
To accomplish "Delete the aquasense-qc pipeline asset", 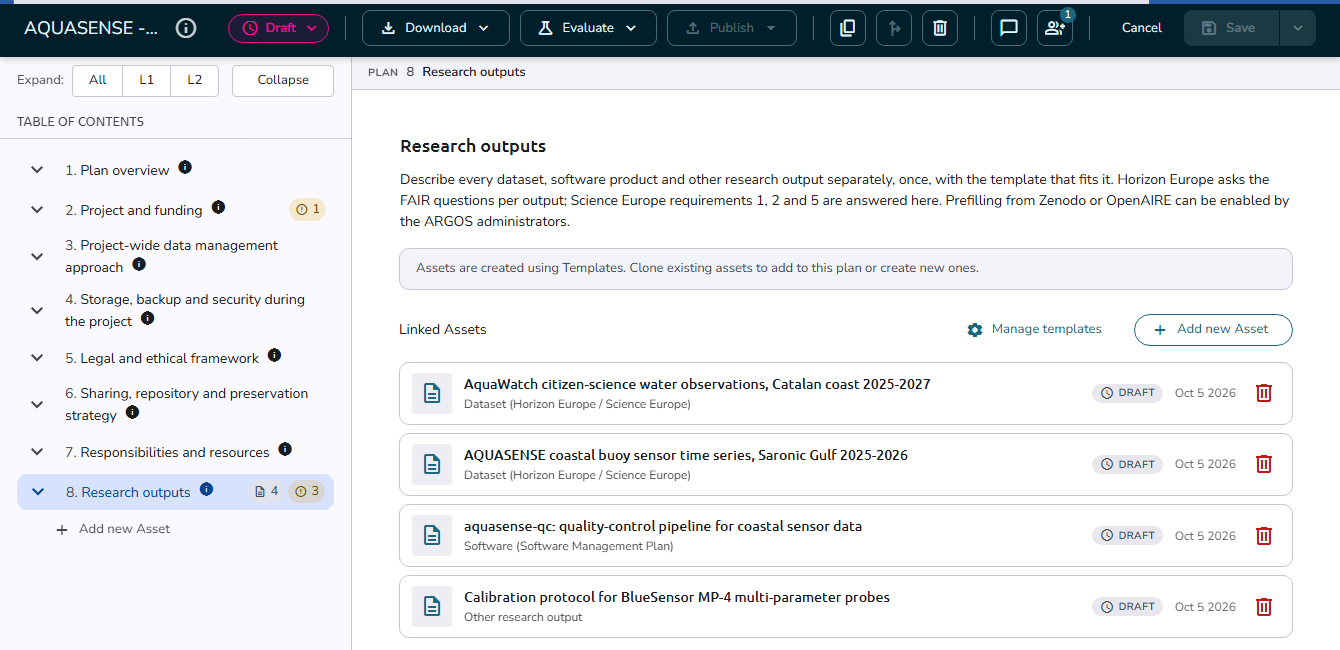I will pyautogui.click(x=1264, y=535).
